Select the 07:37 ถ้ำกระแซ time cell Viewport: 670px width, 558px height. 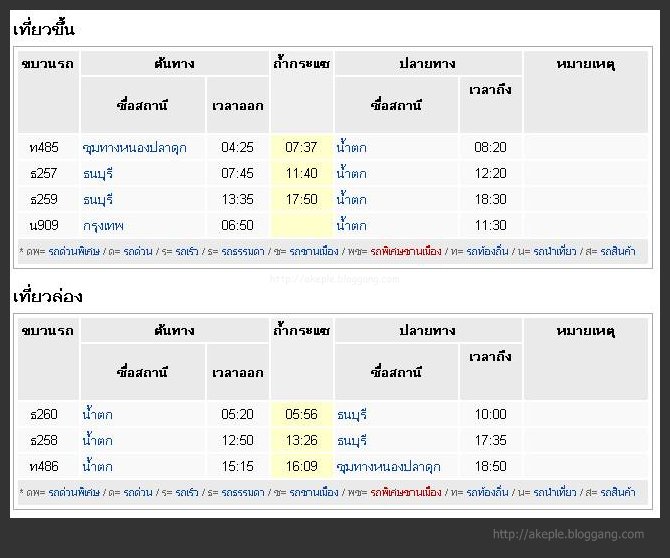[302, 147]
